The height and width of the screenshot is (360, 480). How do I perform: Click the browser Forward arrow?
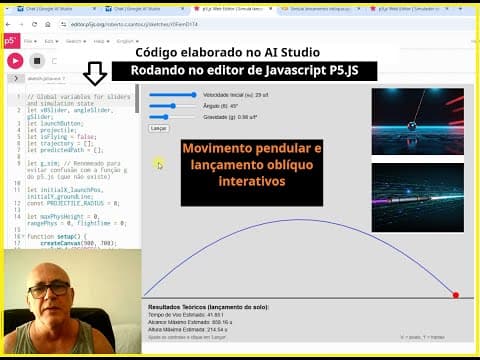click(21, 24)
